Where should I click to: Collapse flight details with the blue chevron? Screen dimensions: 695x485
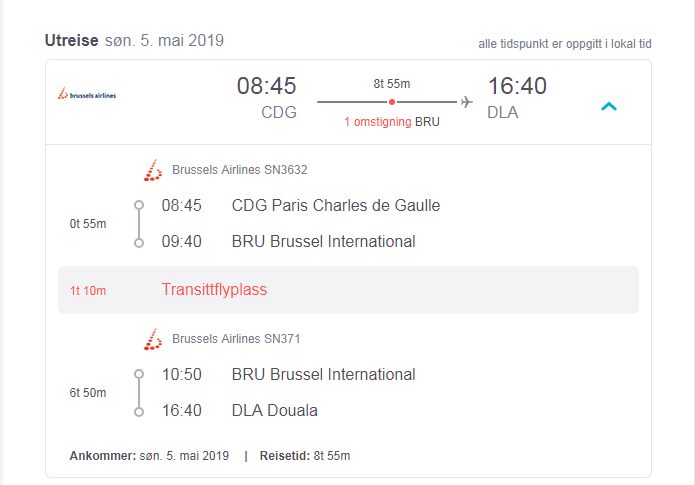(609, 106)
